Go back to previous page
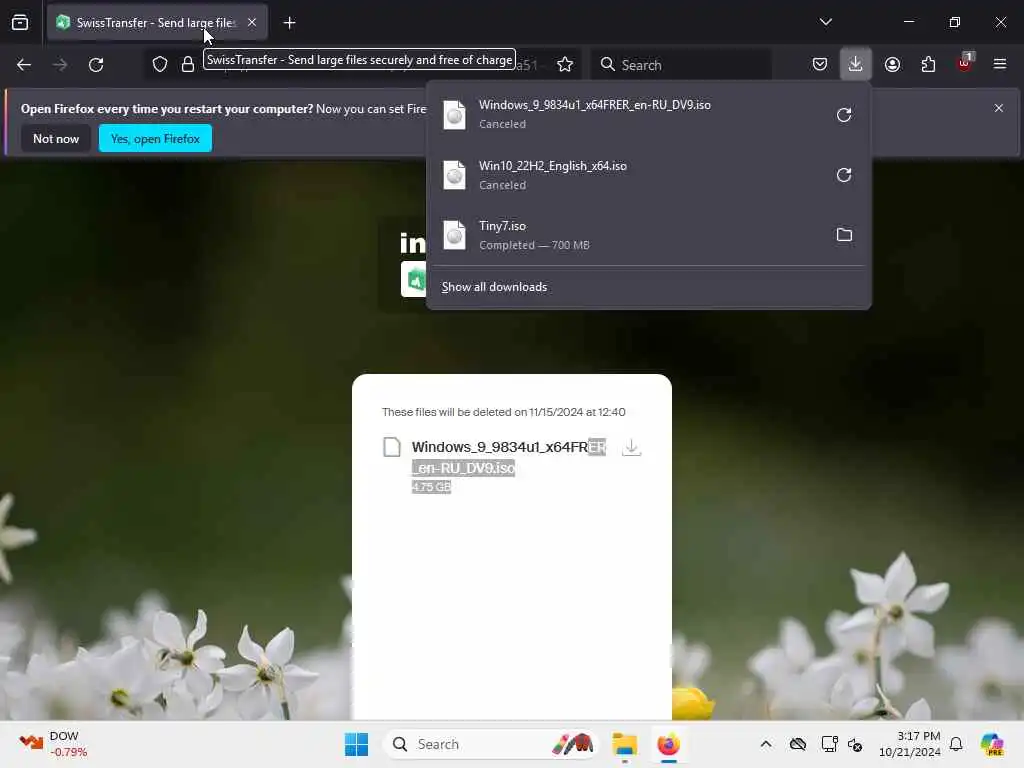 (x=24, y=65)
